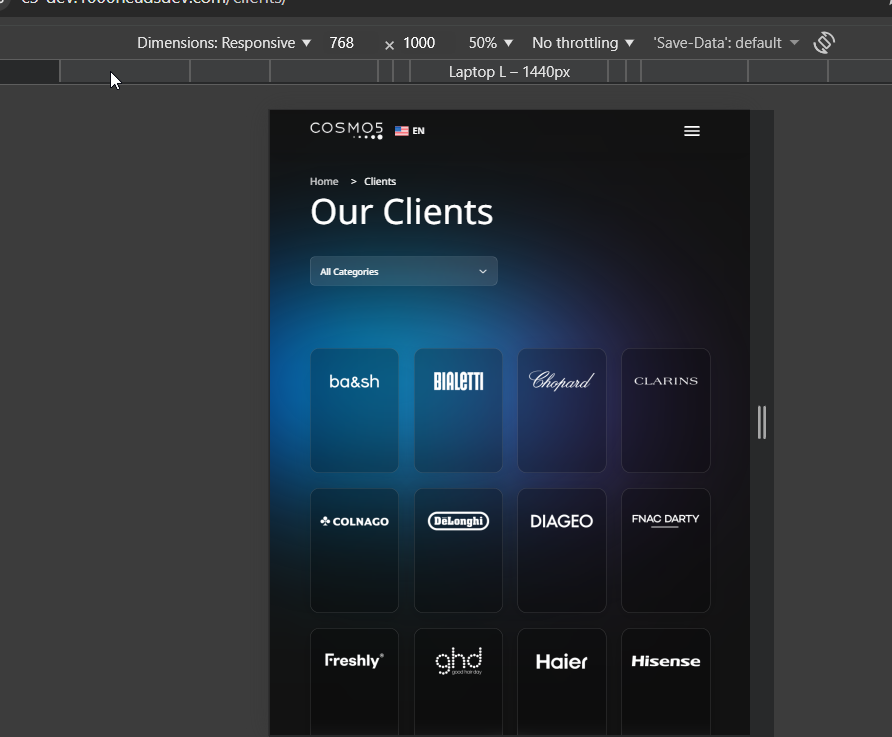Open the ba&sh client card
The height and width of the screenshot is (737, 892).
[x=354, y=411]
